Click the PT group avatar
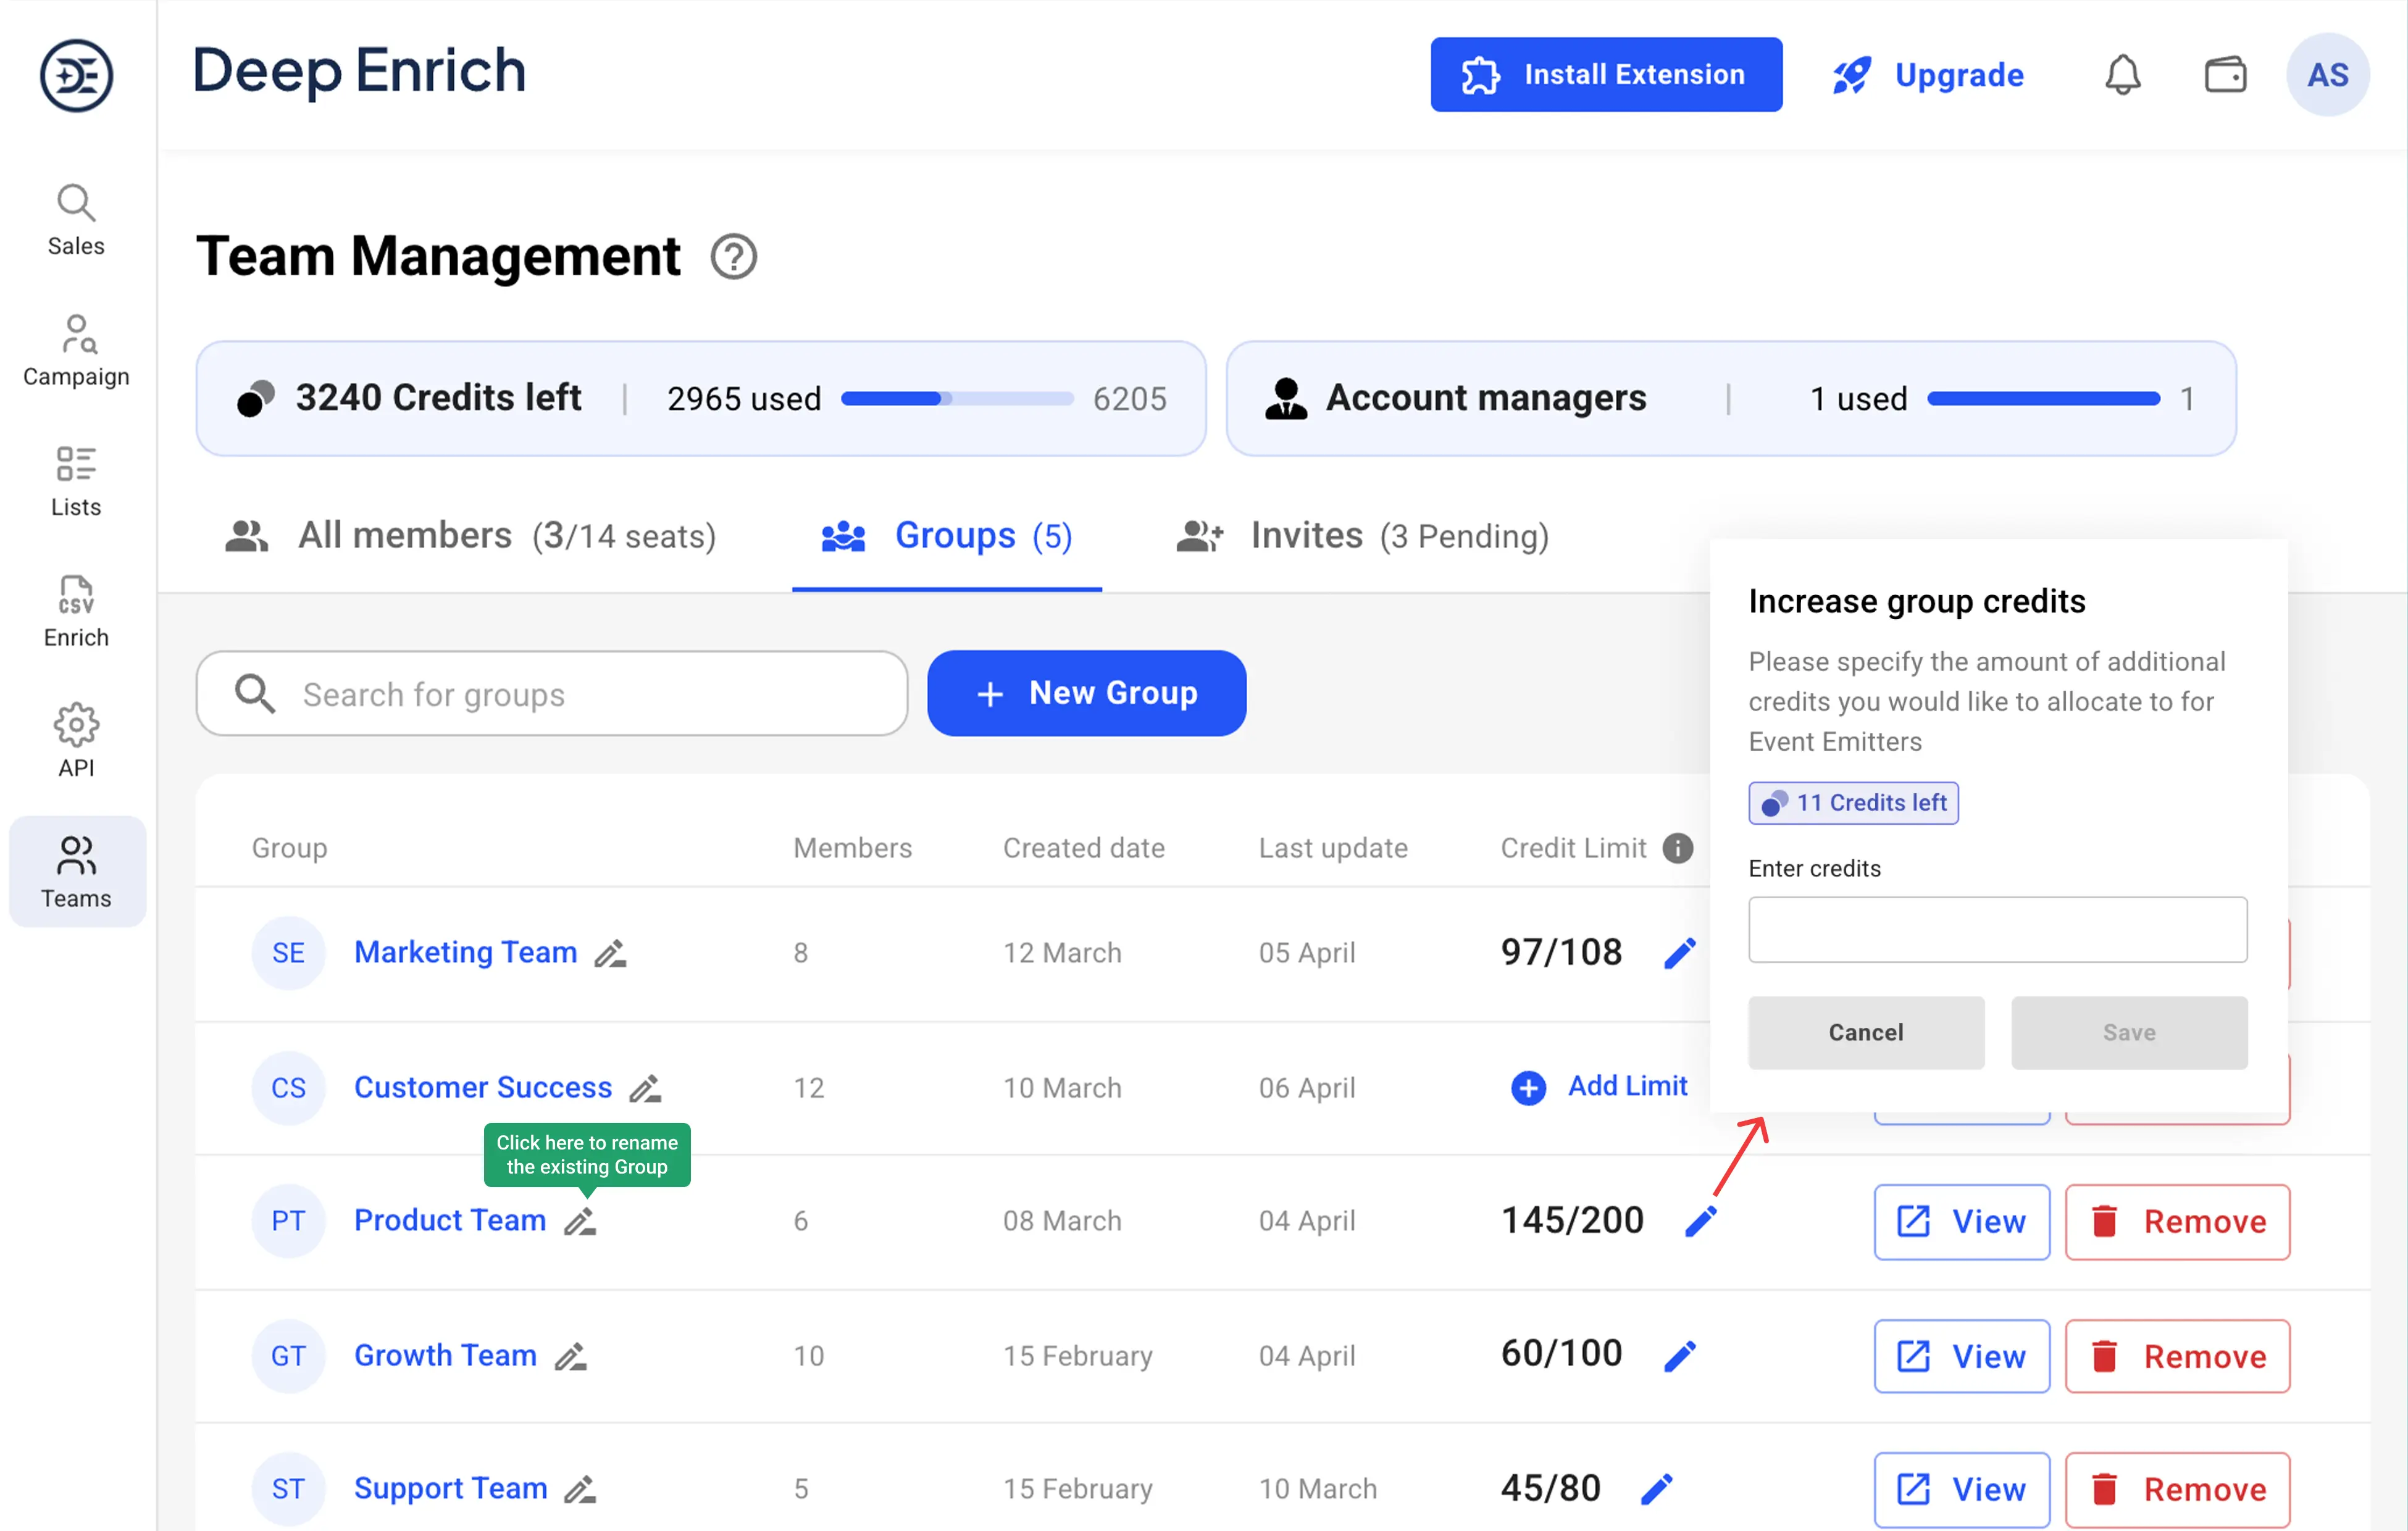This screenshot has height=1531, width=2408. tap(288, 1221)
